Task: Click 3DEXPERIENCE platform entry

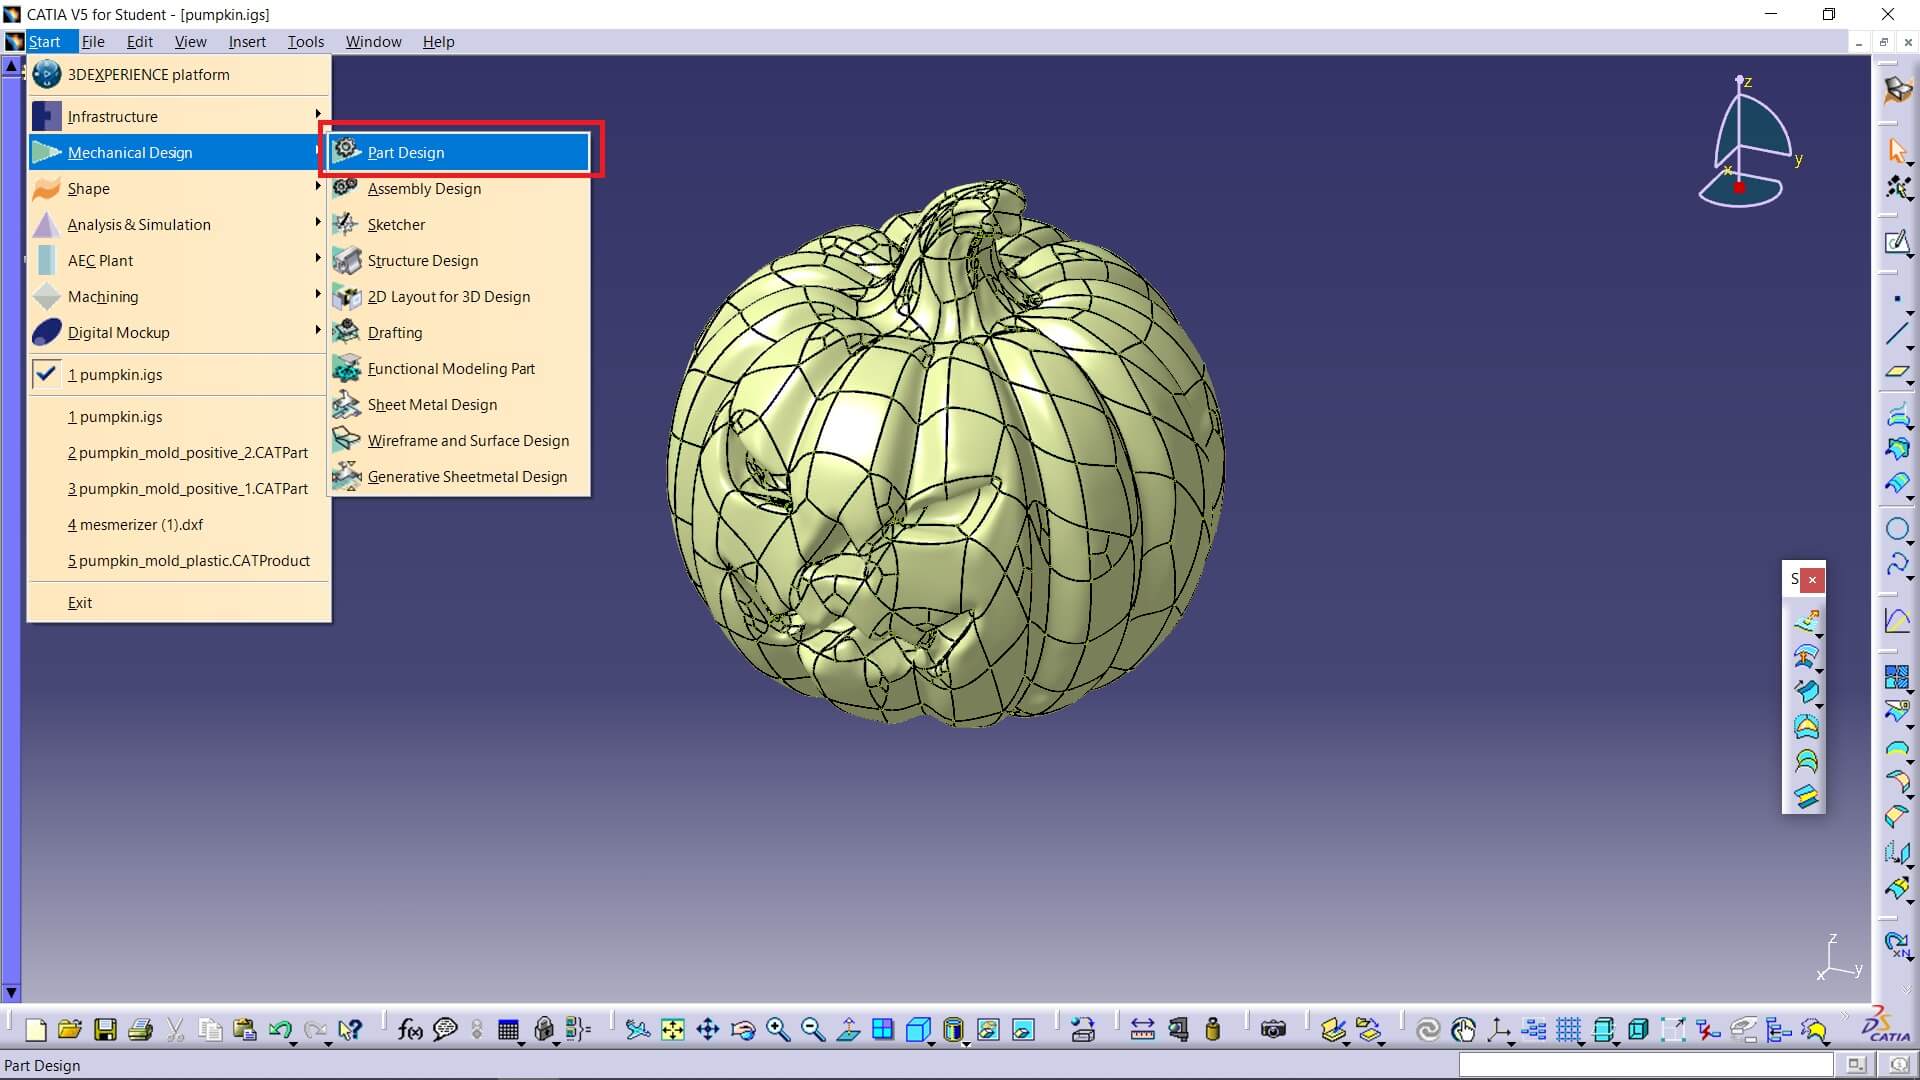Action: coord(178,74)
